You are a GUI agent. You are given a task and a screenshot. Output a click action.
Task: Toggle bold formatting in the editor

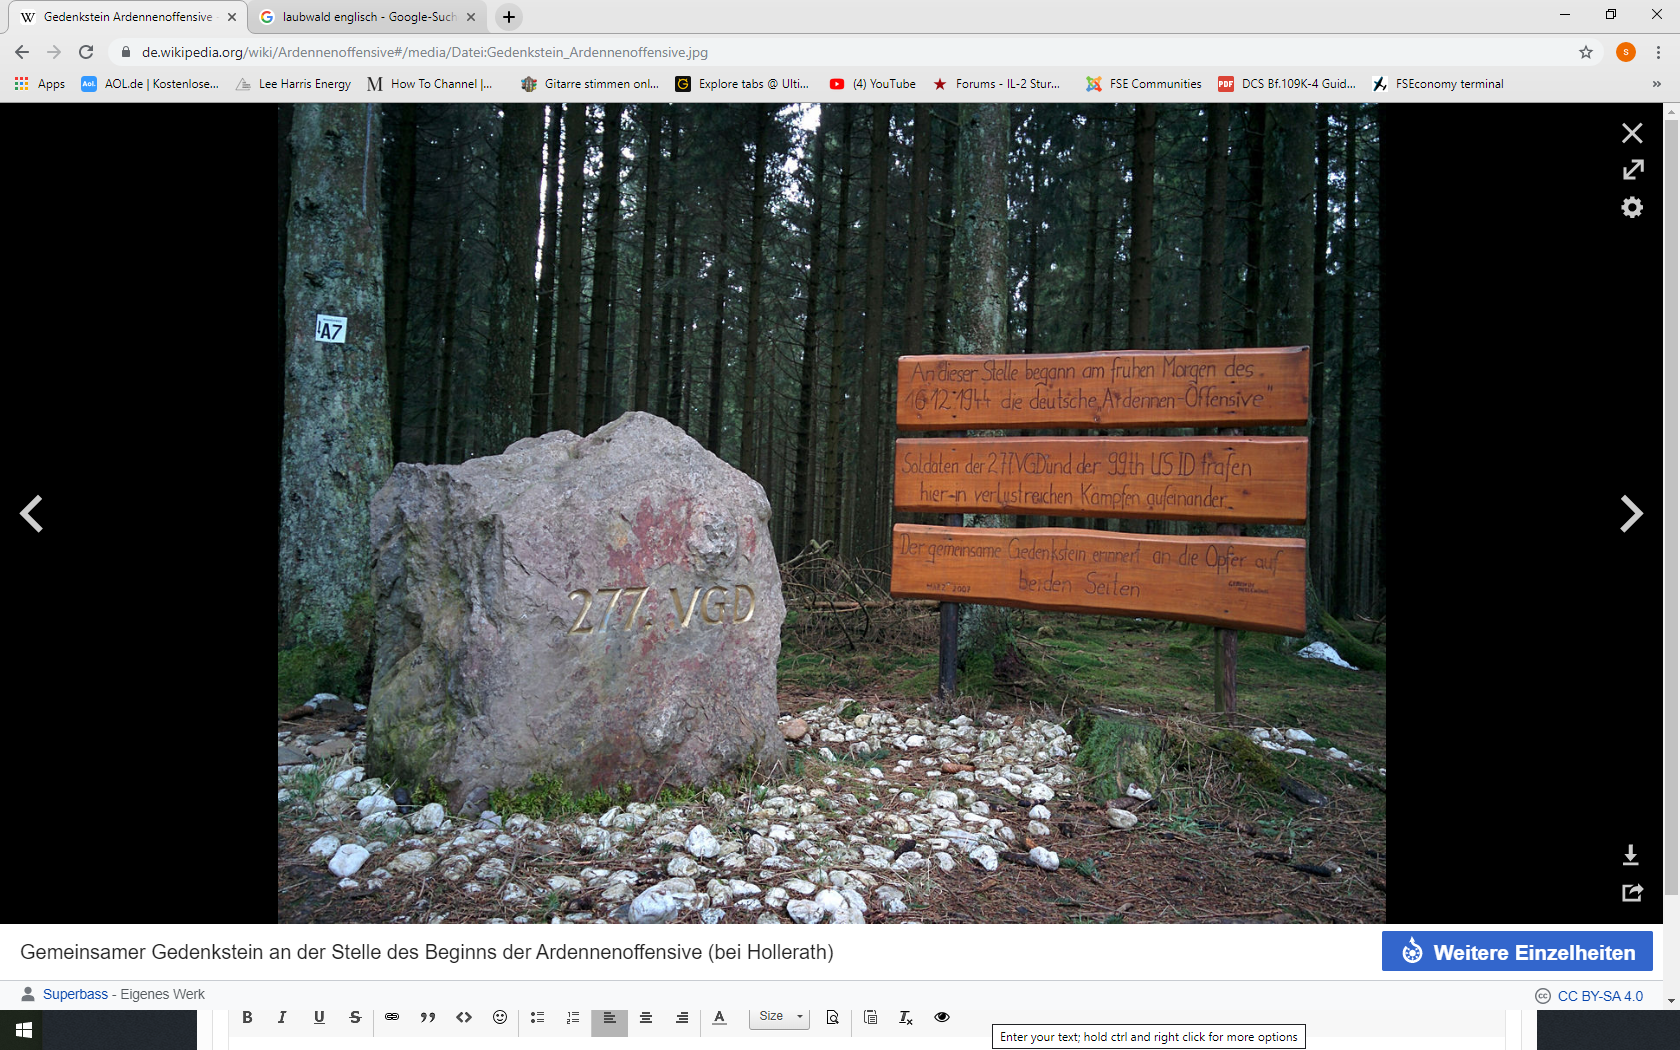247,1017
